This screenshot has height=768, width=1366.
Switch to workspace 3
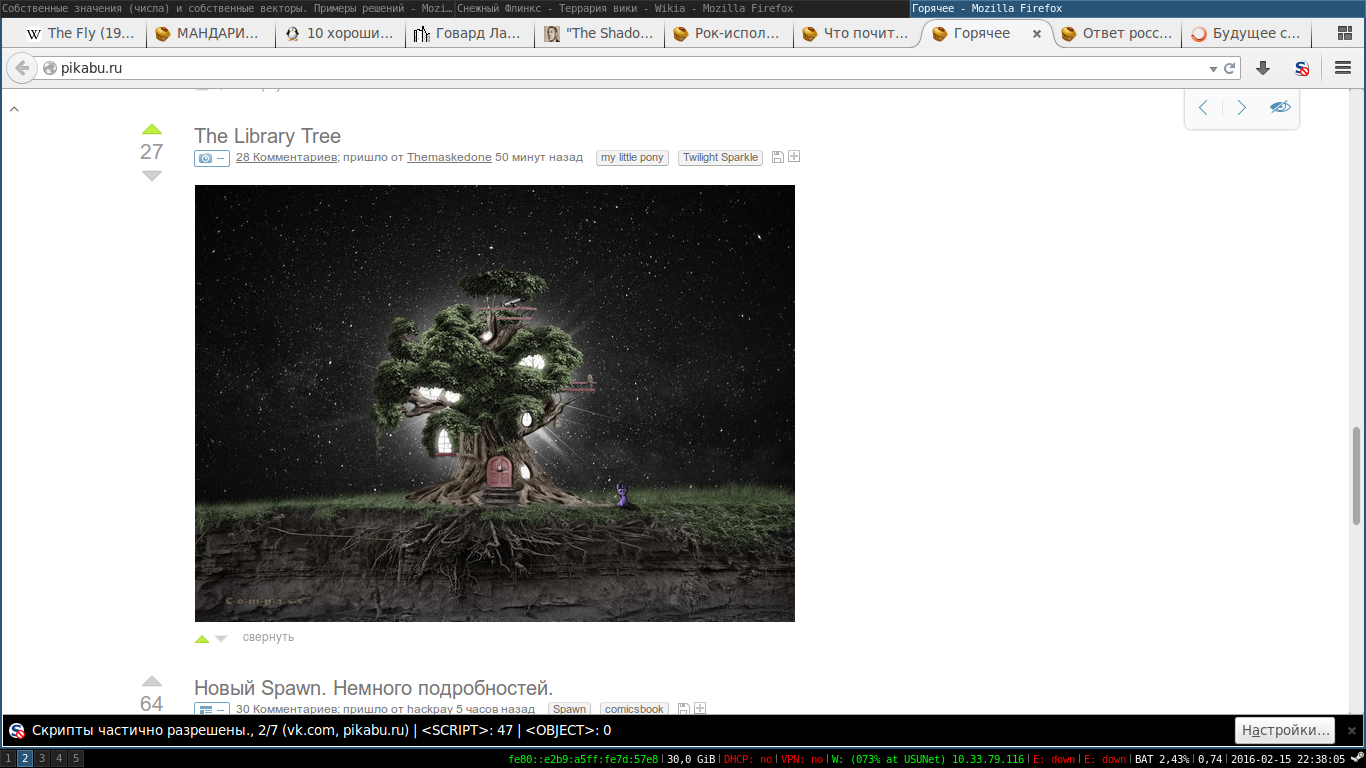tap(42, 759)
